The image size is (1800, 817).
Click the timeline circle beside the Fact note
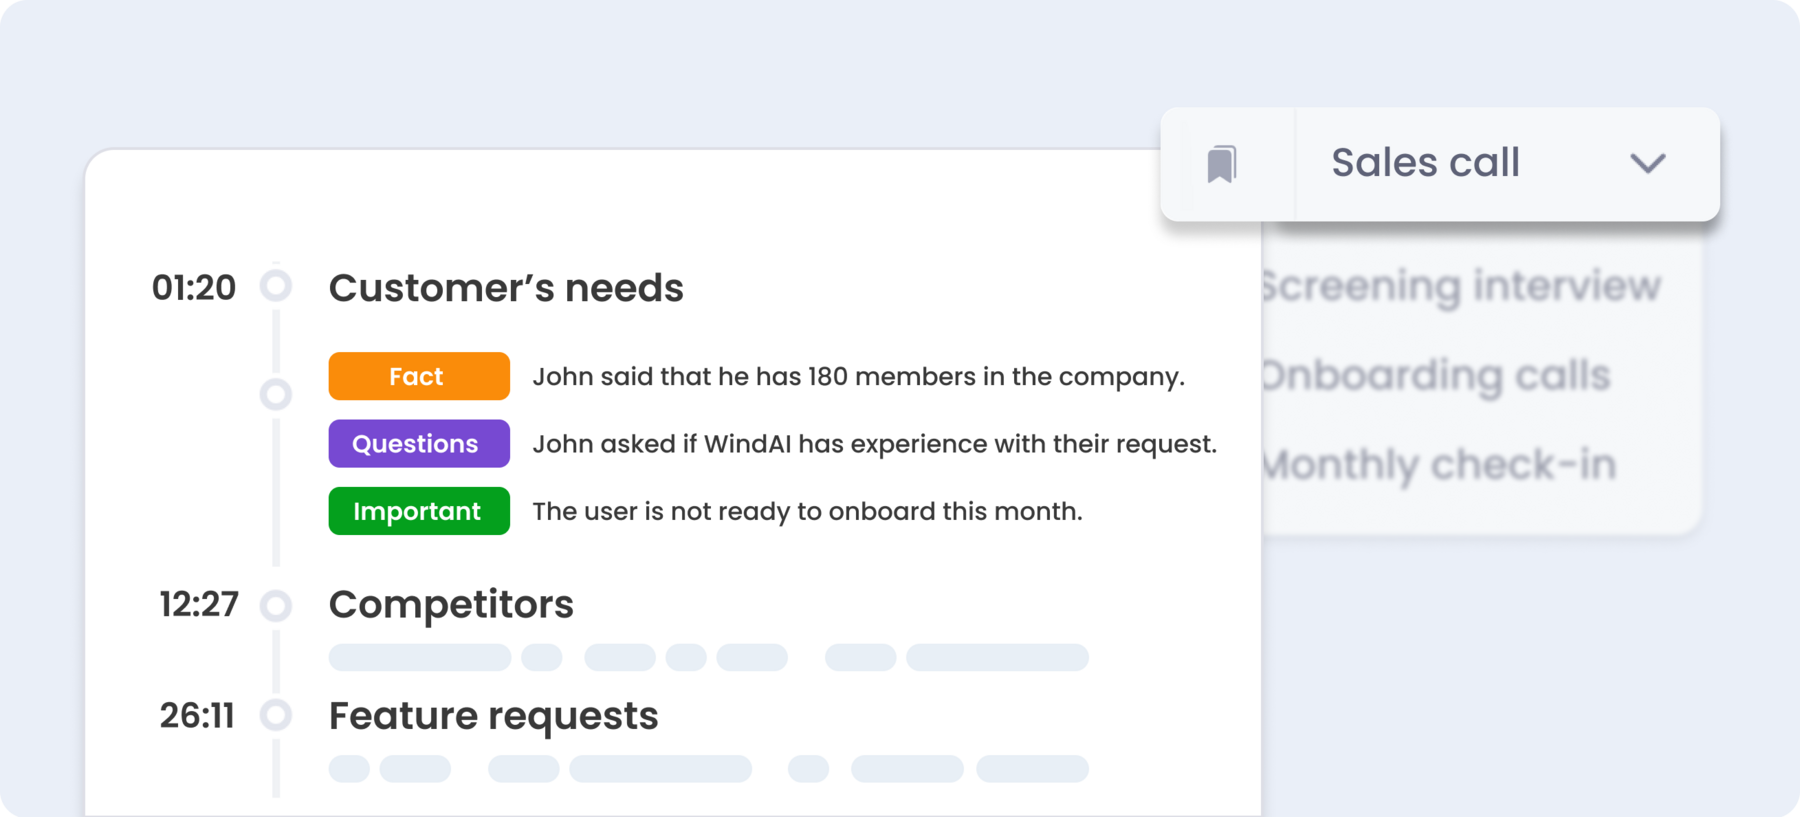(276, 394)
